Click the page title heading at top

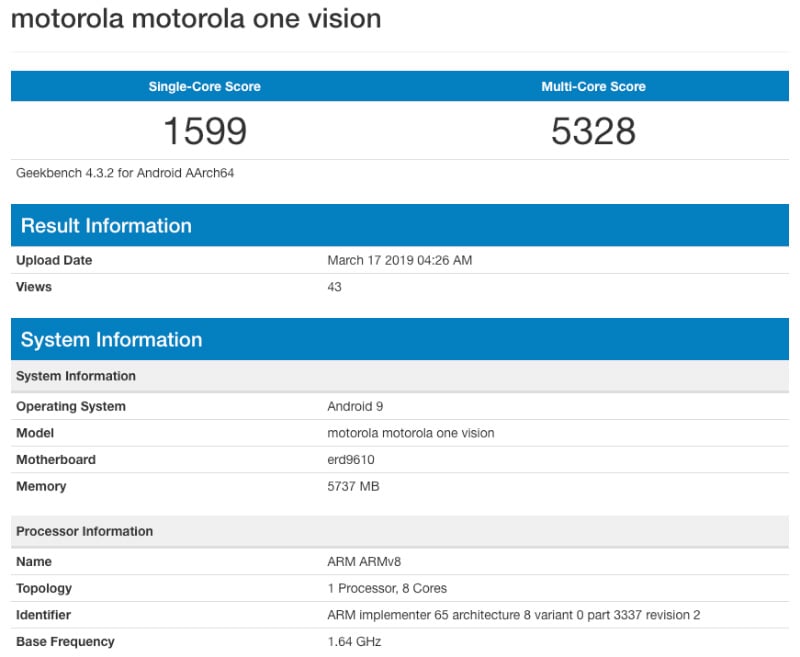[x=196, y=19]
